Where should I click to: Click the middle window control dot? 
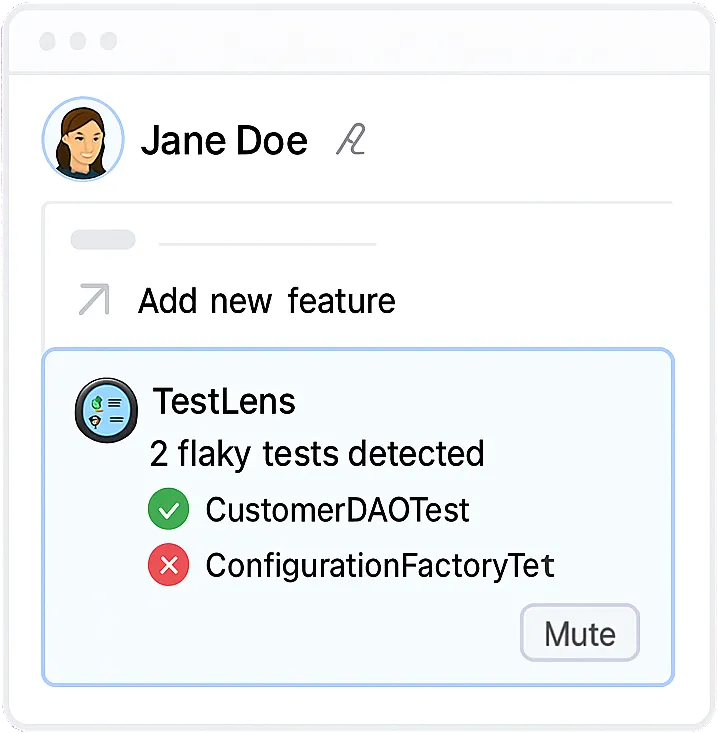click(x=78, y=41)
